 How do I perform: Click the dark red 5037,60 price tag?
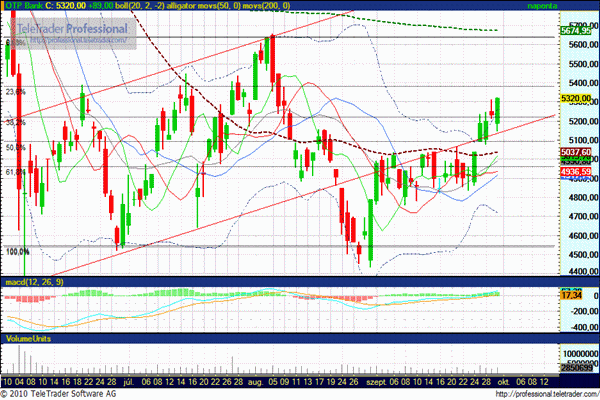click(x=577, y=150)
